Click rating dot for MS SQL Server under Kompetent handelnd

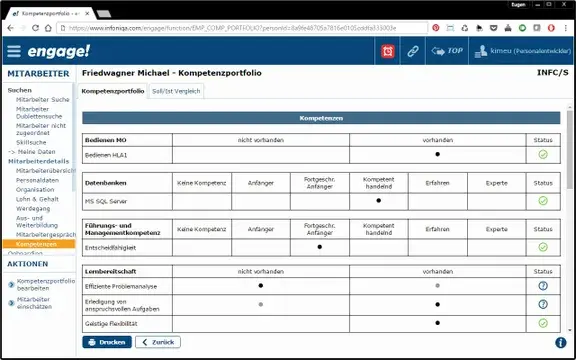(x=378, y=201)
